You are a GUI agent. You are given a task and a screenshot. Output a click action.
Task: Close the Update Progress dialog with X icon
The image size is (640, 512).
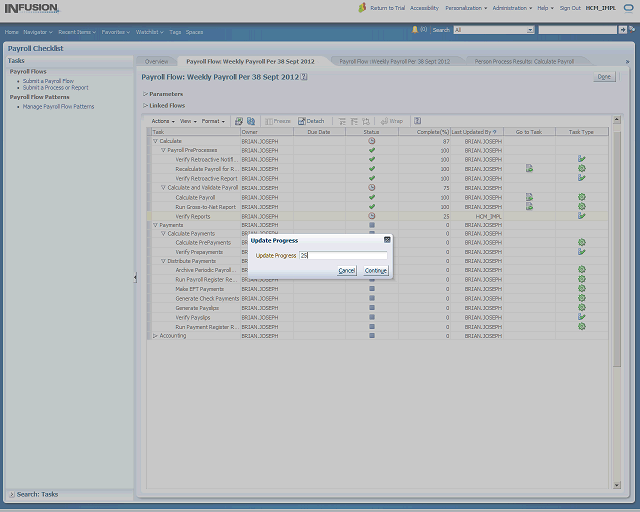(387, 240)
